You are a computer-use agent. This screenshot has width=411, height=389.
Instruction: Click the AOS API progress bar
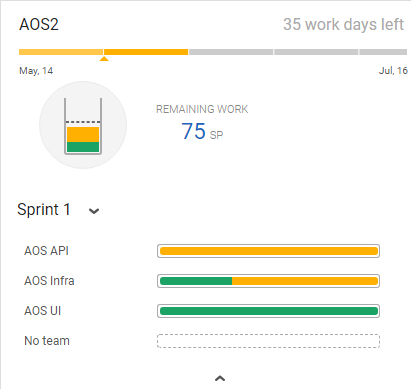click(268, 251)
